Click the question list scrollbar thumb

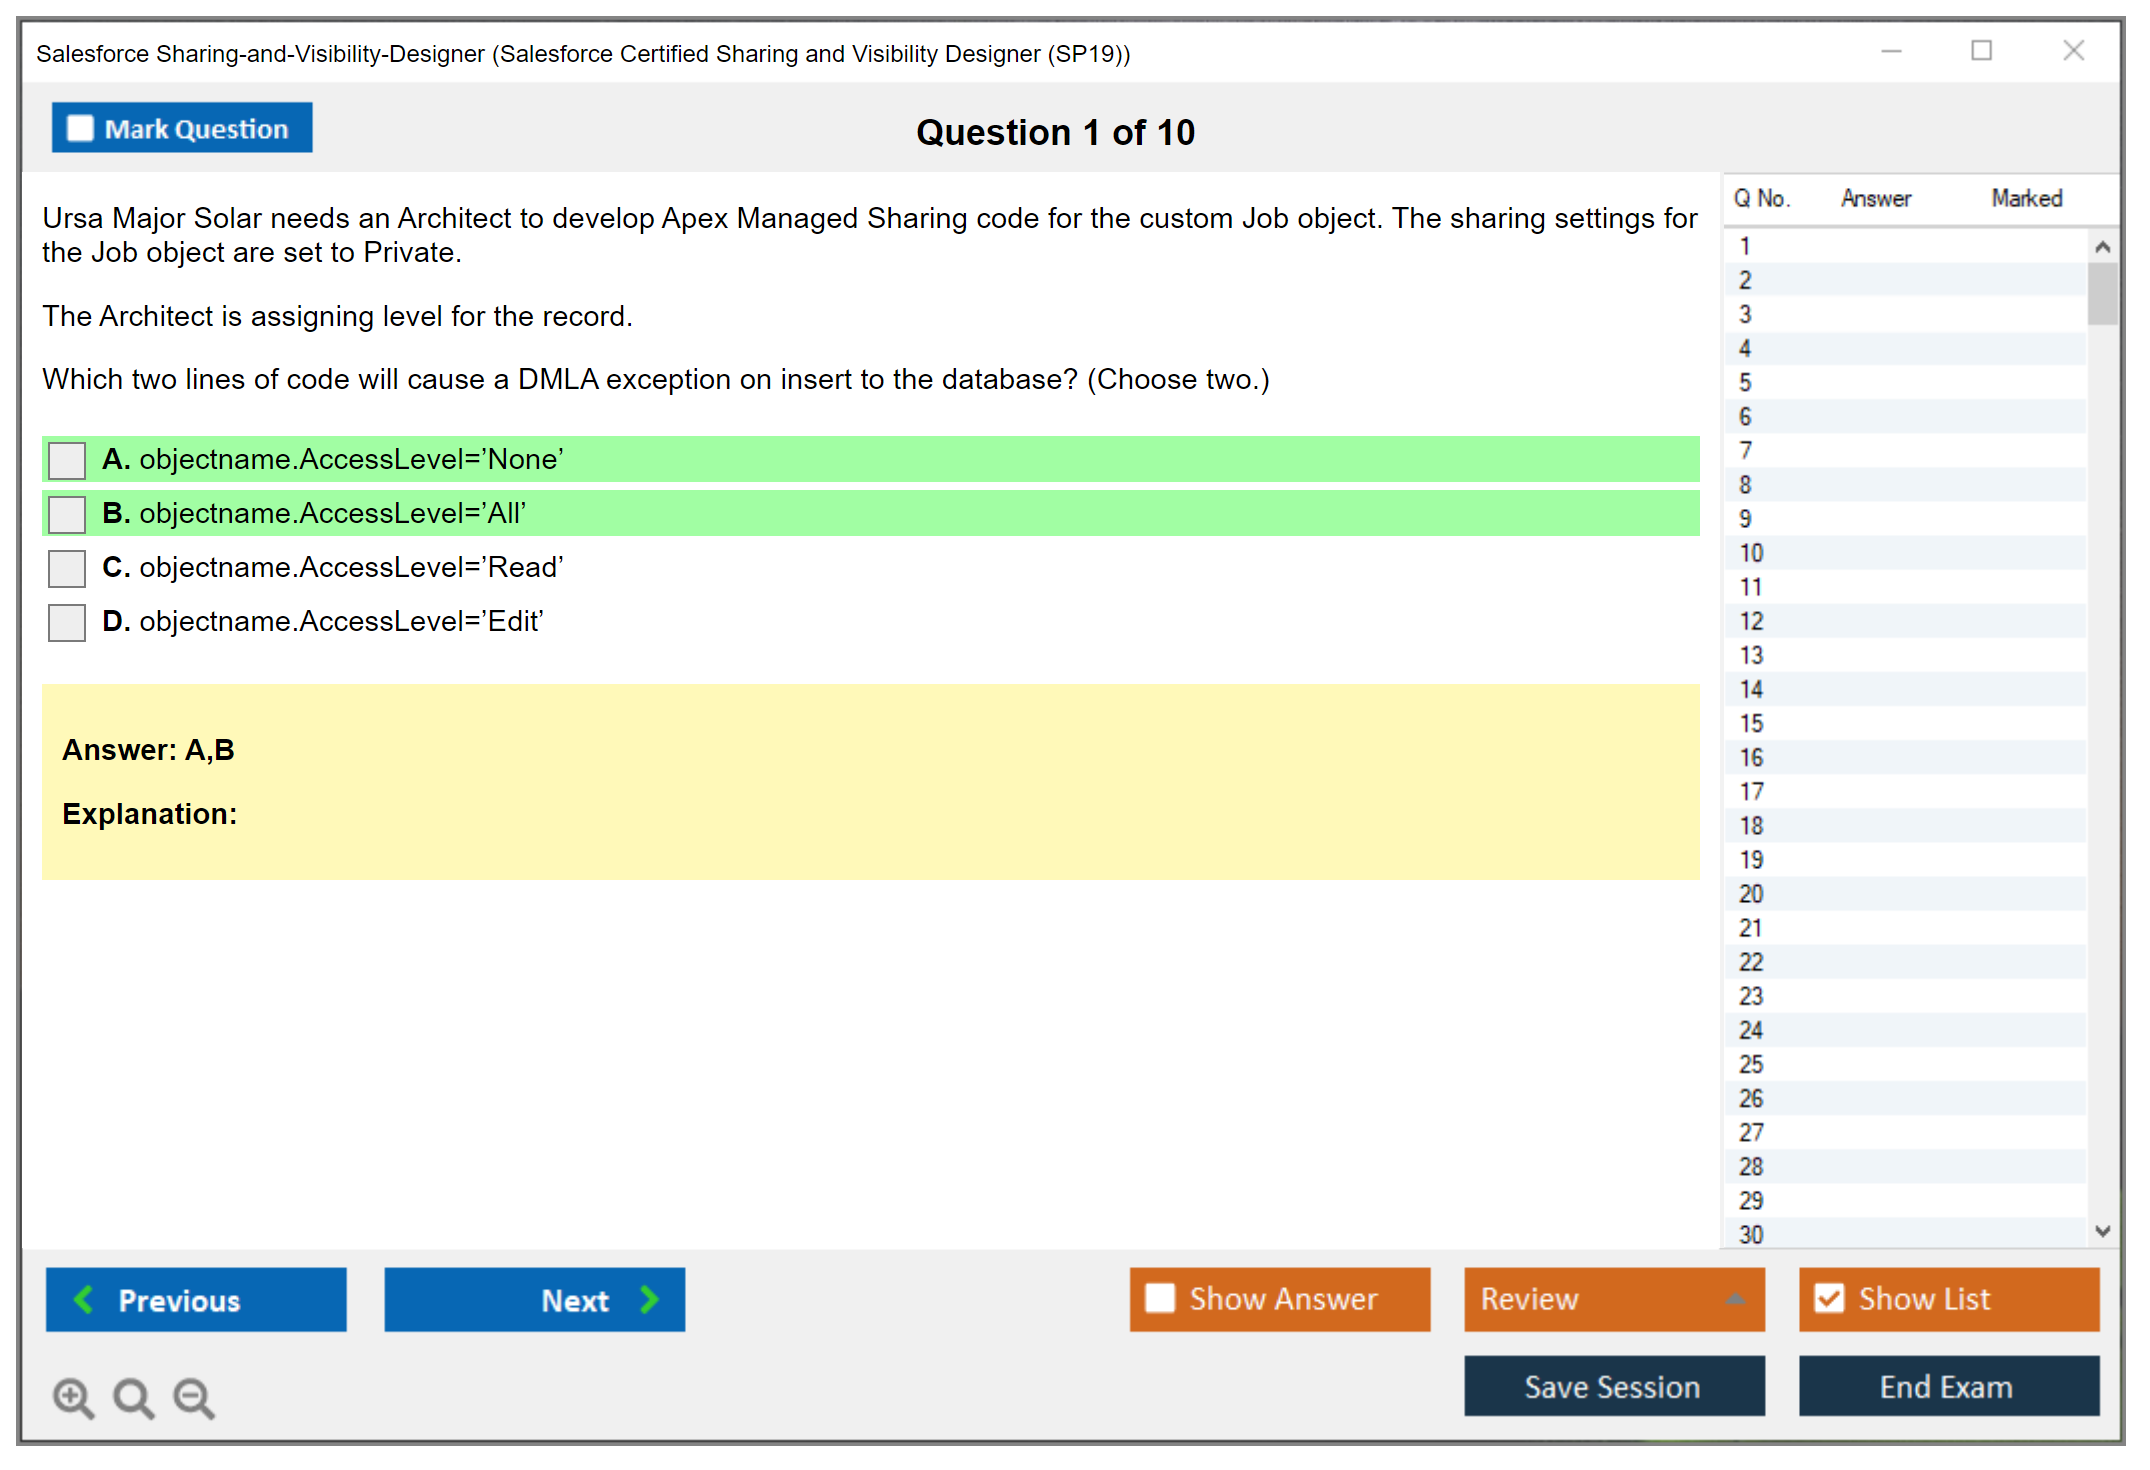coord(2102,293)
